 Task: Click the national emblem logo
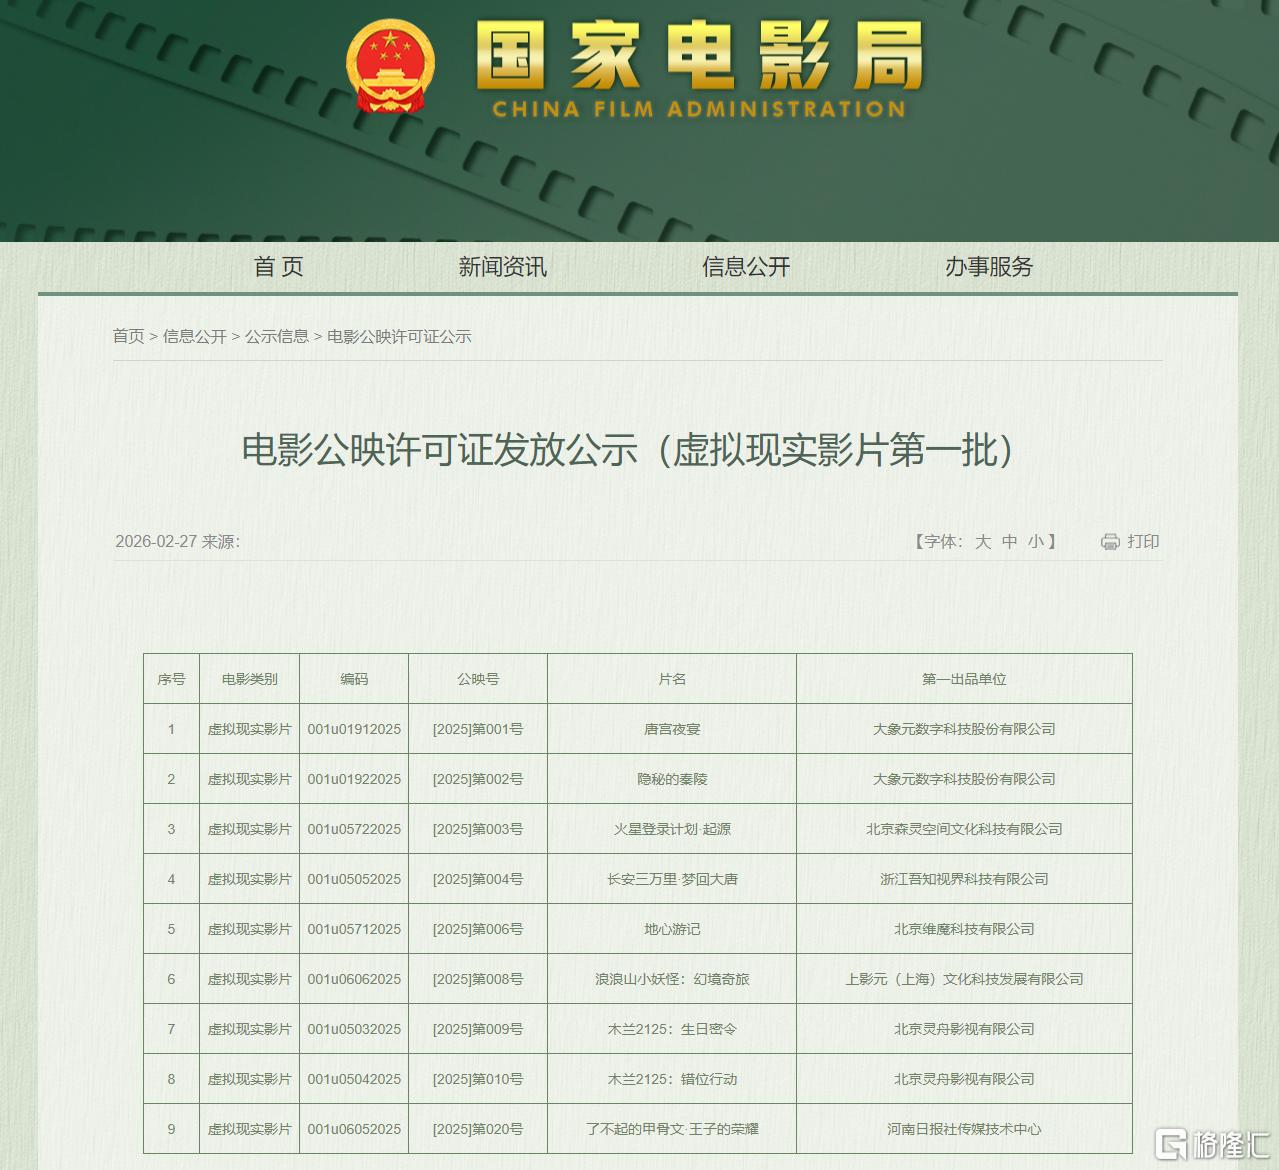(391, 68)
